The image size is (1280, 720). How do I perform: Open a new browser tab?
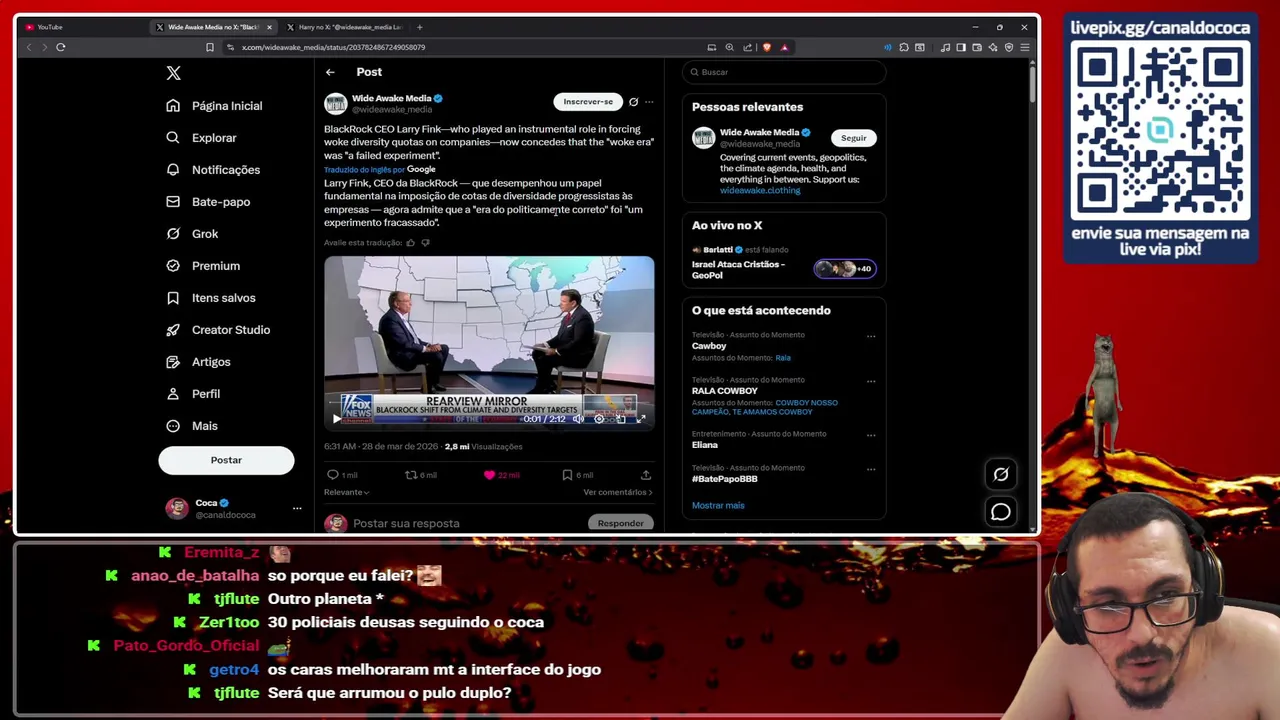click(x=420, y=27)
